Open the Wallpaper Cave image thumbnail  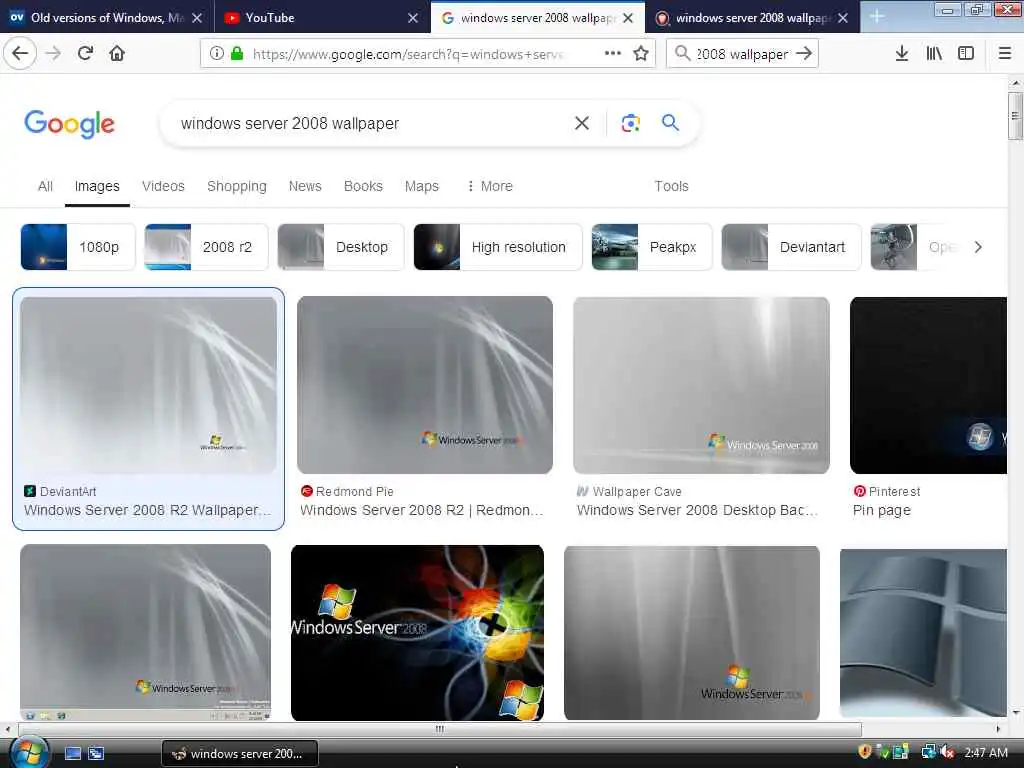(701, 385)
